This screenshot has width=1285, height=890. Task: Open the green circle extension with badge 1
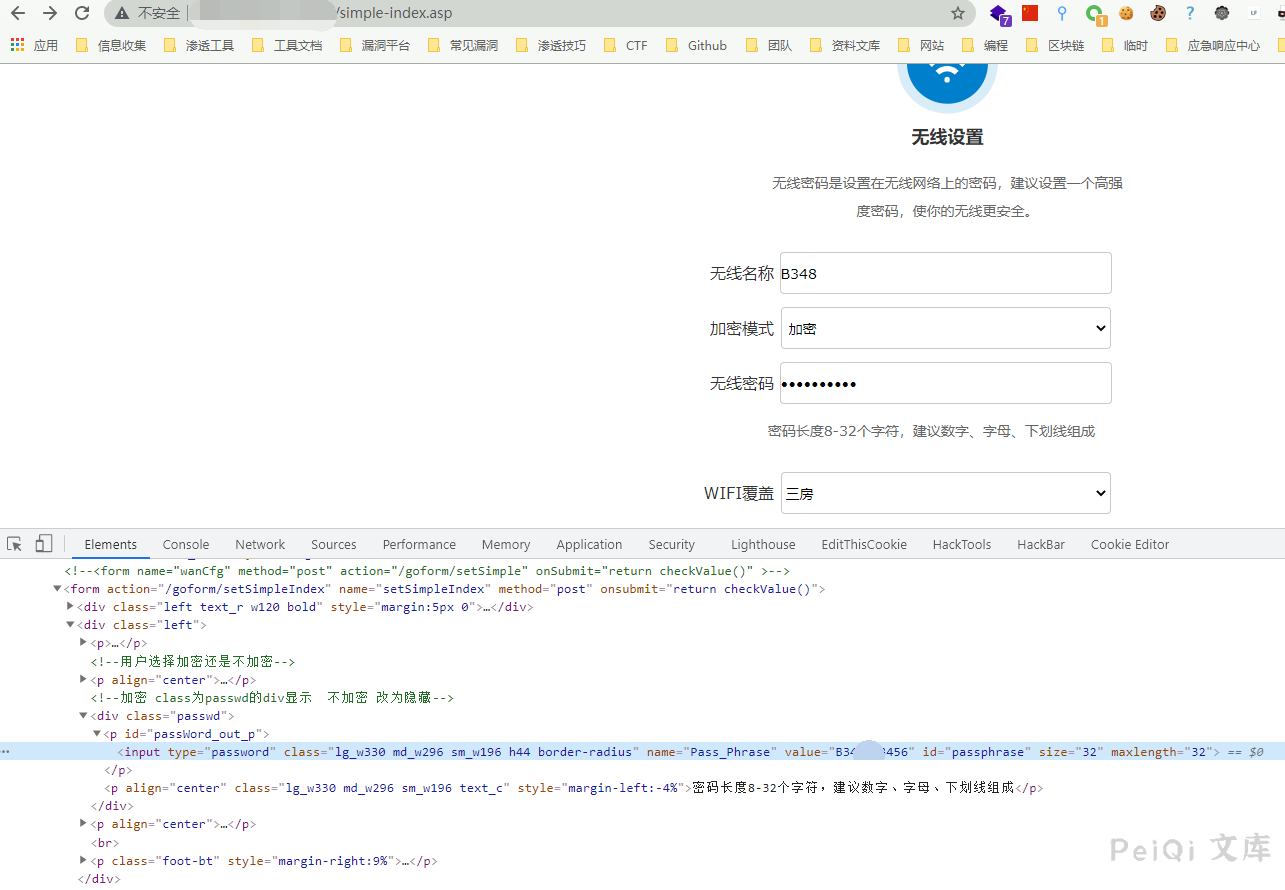1095,14
